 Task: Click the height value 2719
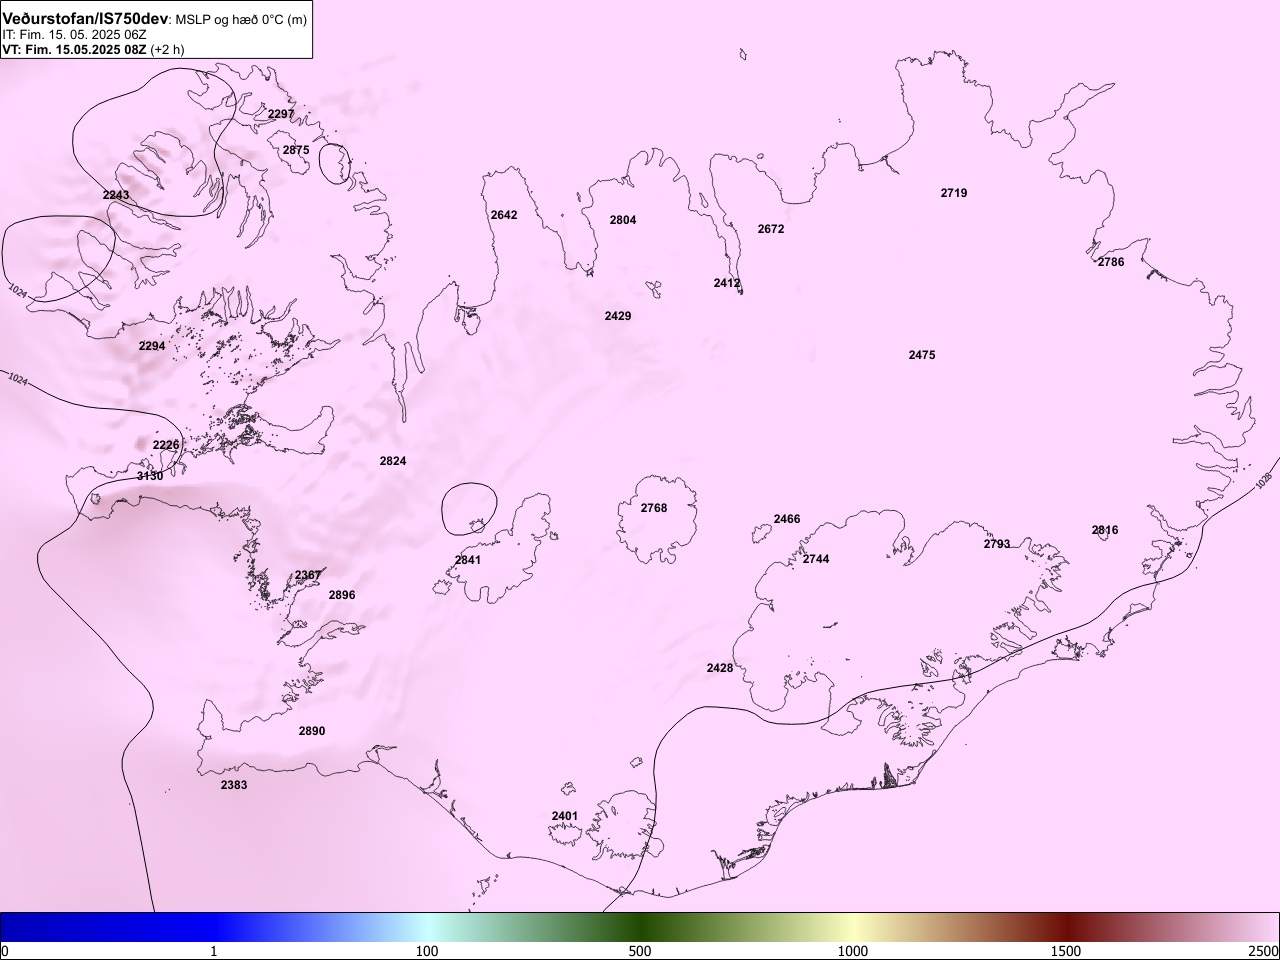954,193
